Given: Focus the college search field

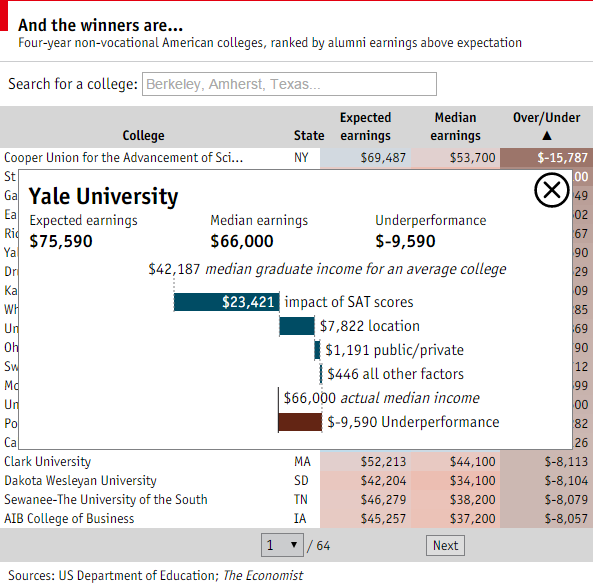Looking at the screenshot, I should click(289, 84).
